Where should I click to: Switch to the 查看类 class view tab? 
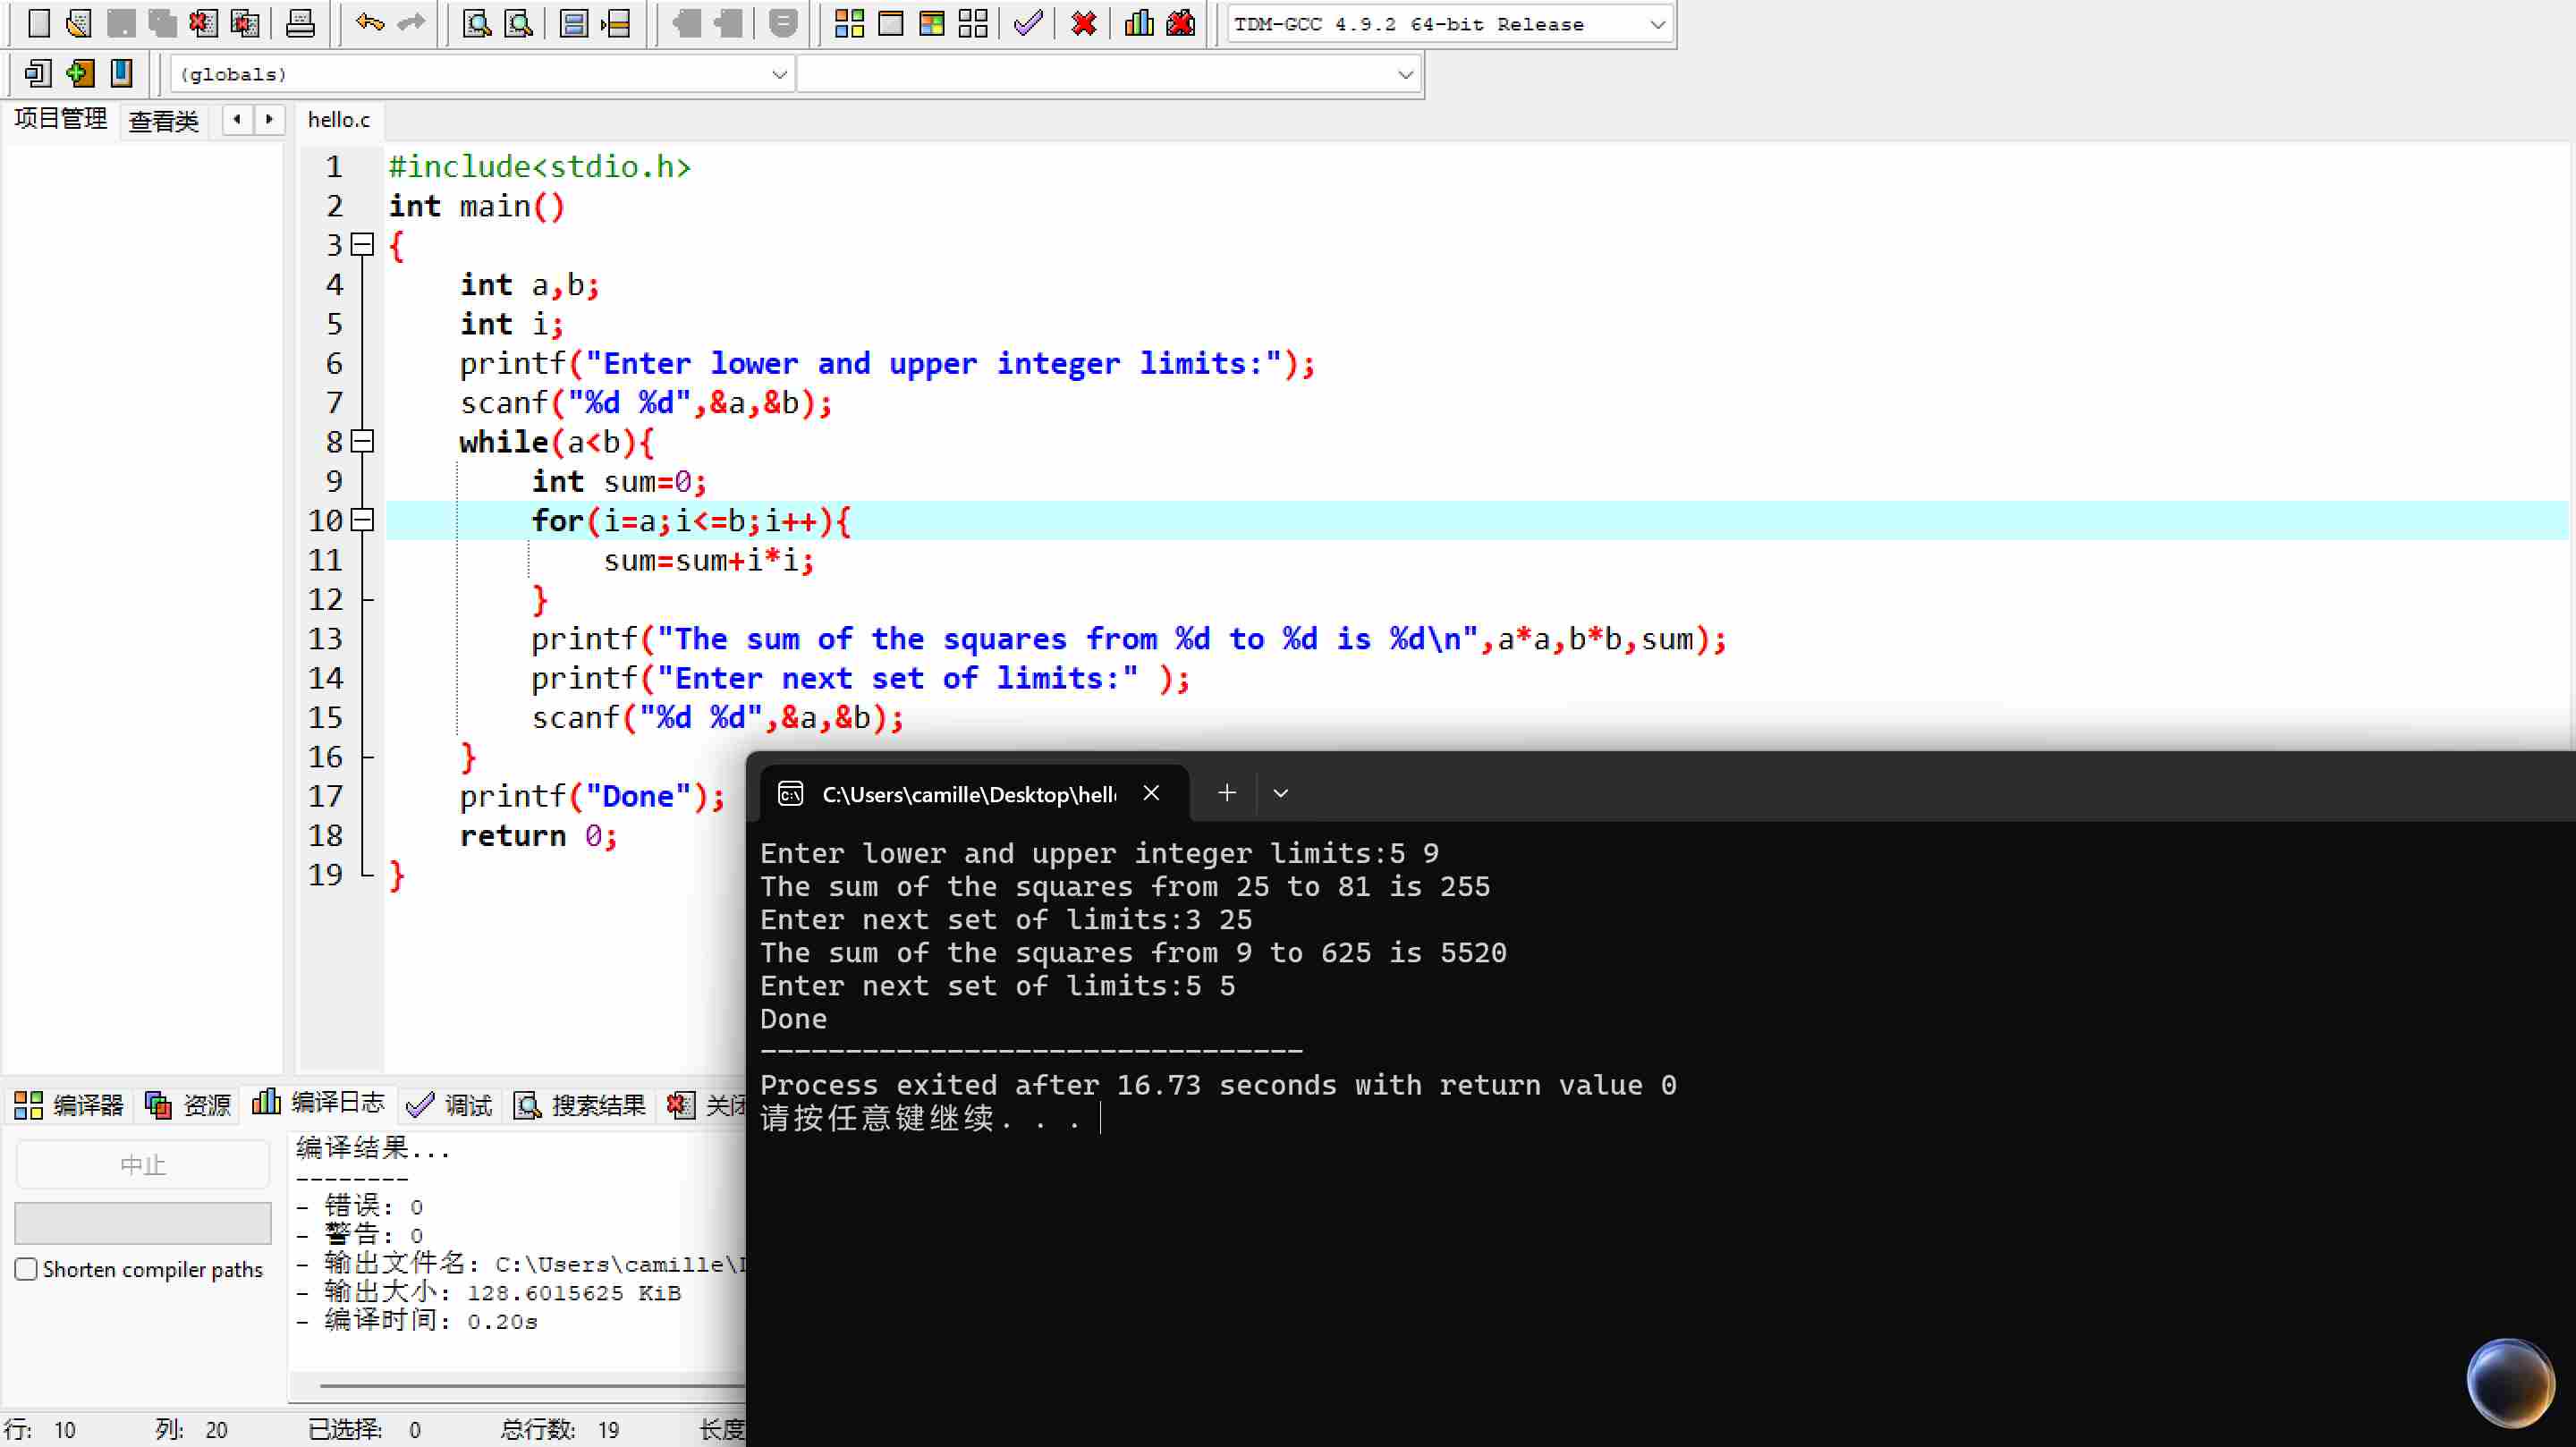[163, 121]
